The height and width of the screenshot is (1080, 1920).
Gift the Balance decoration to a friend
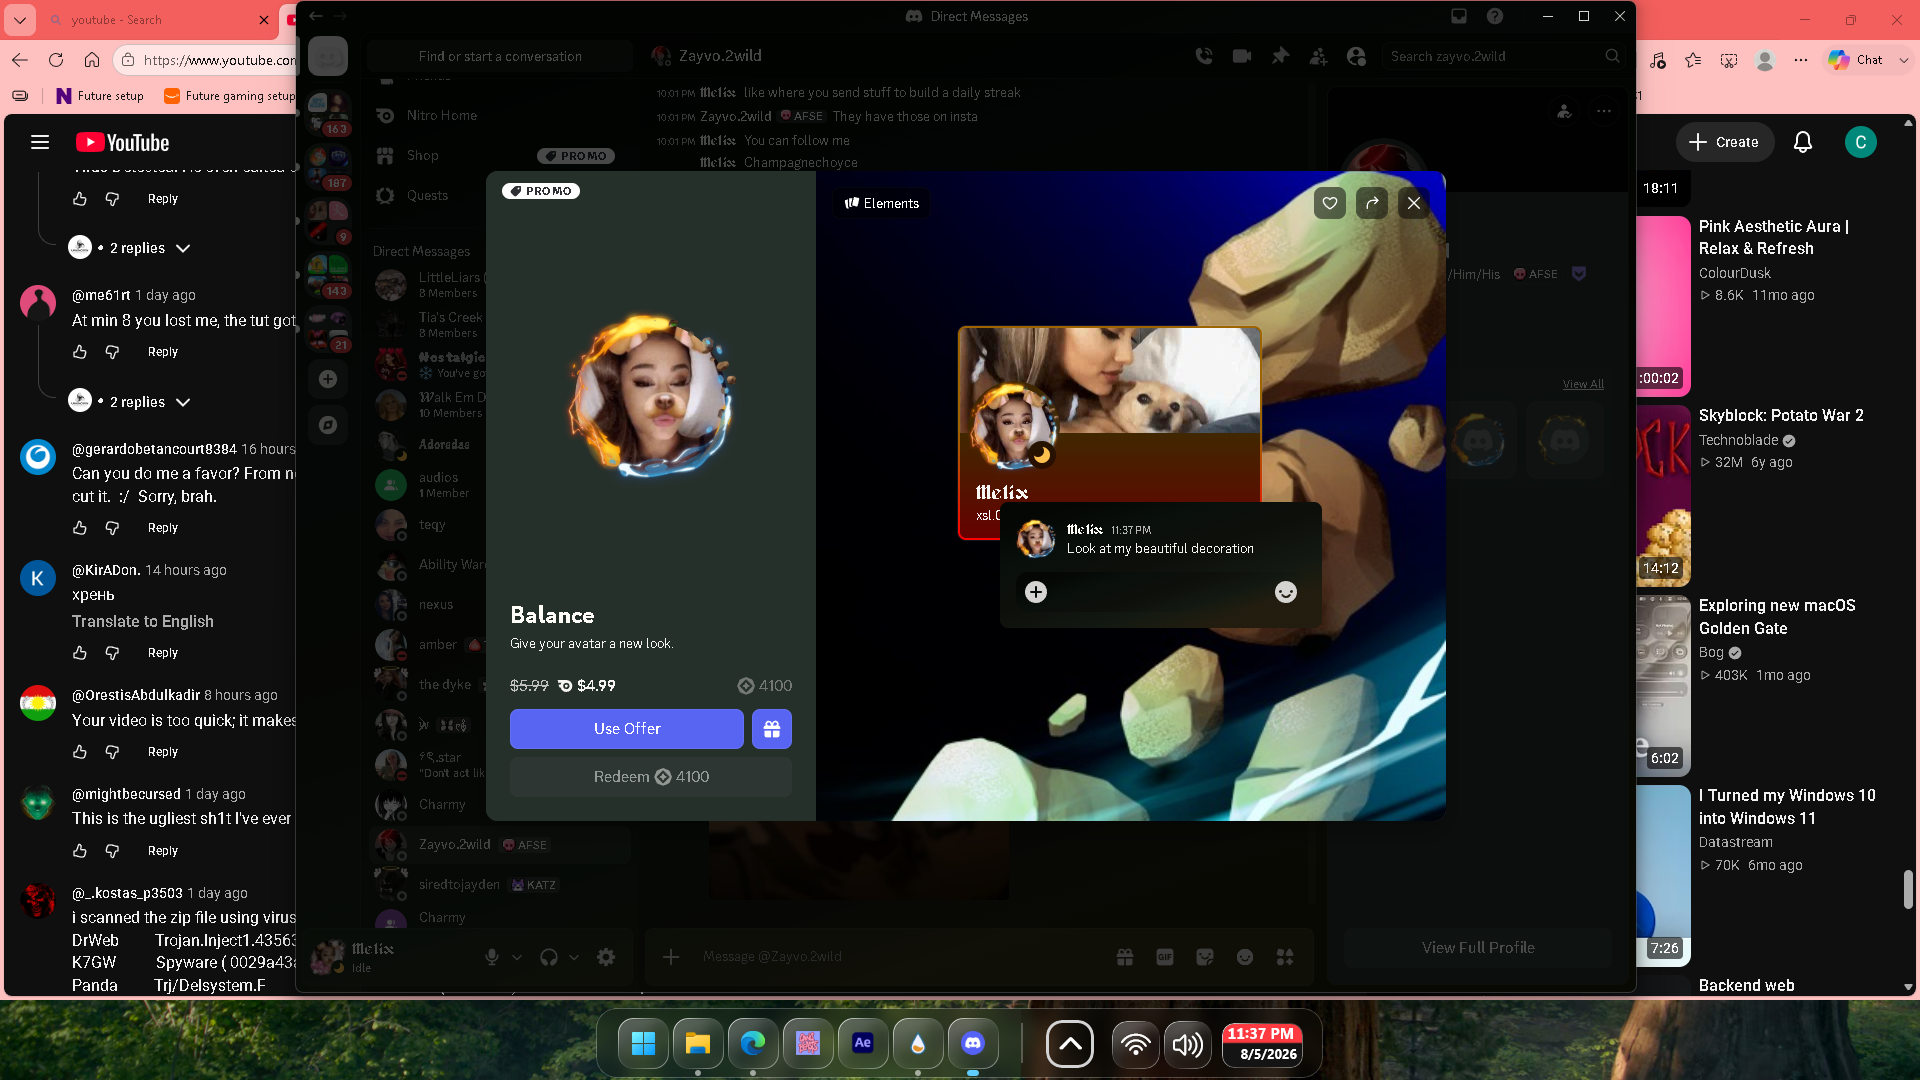point(772,729)
